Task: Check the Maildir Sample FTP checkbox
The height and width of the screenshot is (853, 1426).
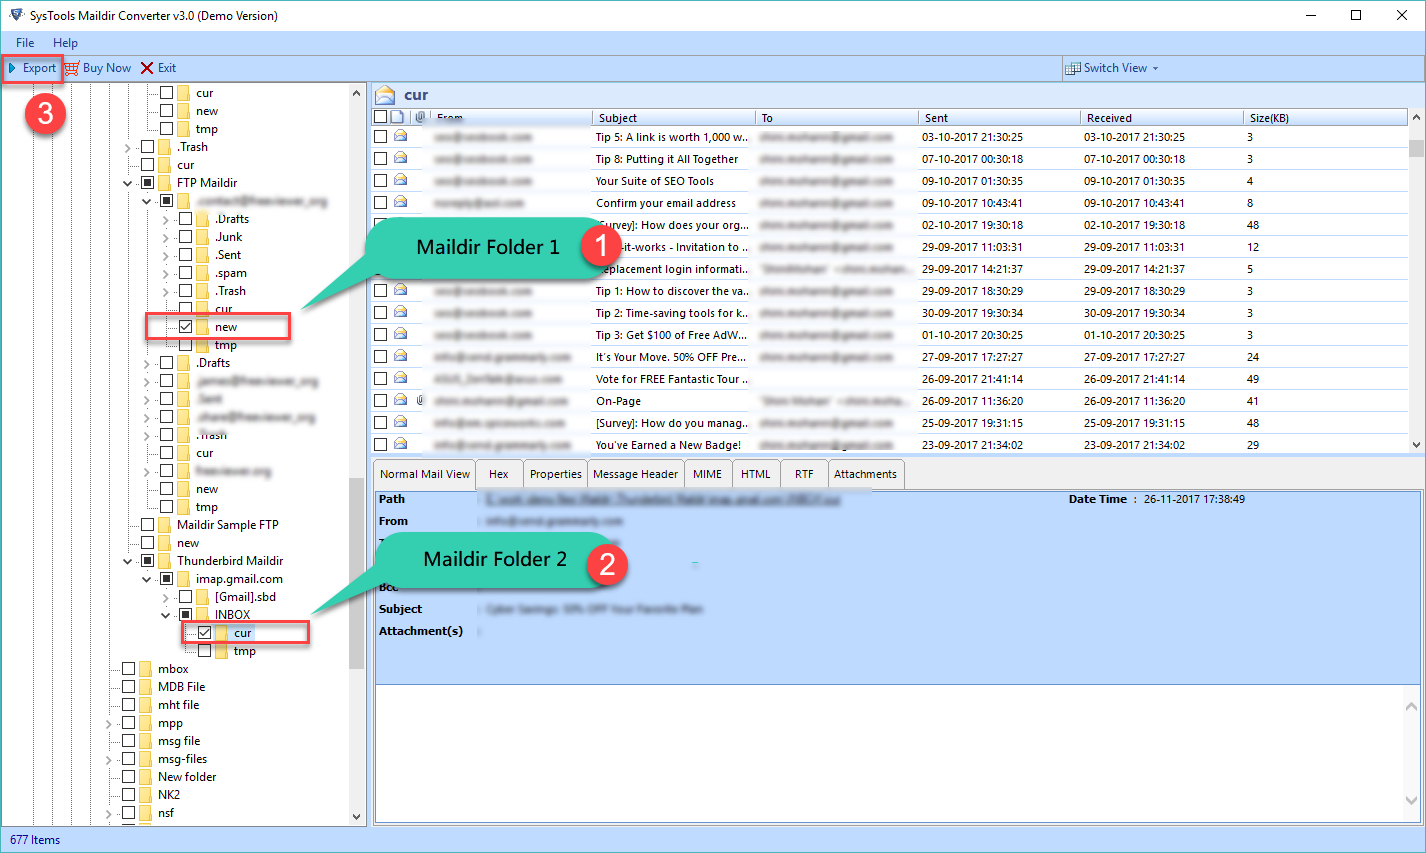Action: tap(148, 525)
